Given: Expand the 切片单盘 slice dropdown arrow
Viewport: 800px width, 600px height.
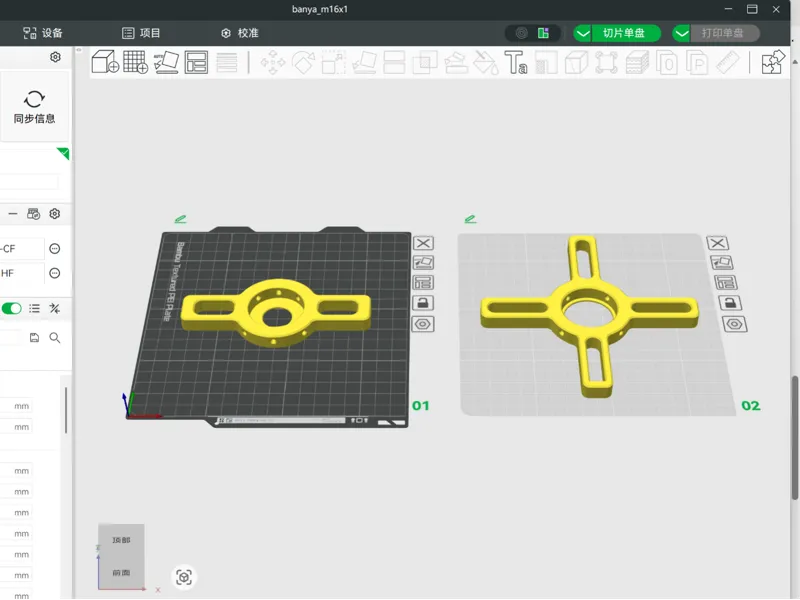Looking at the screenshot, I should [582, 34].
